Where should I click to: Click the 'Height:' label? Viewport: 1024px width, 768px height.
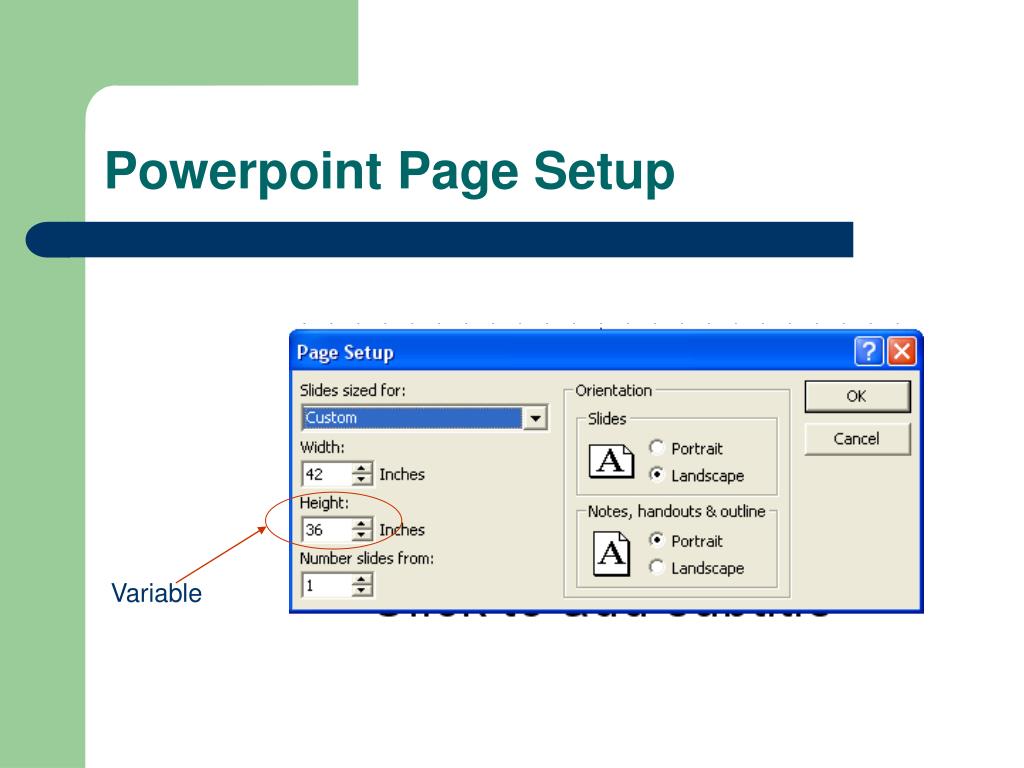tap(324, 503)
